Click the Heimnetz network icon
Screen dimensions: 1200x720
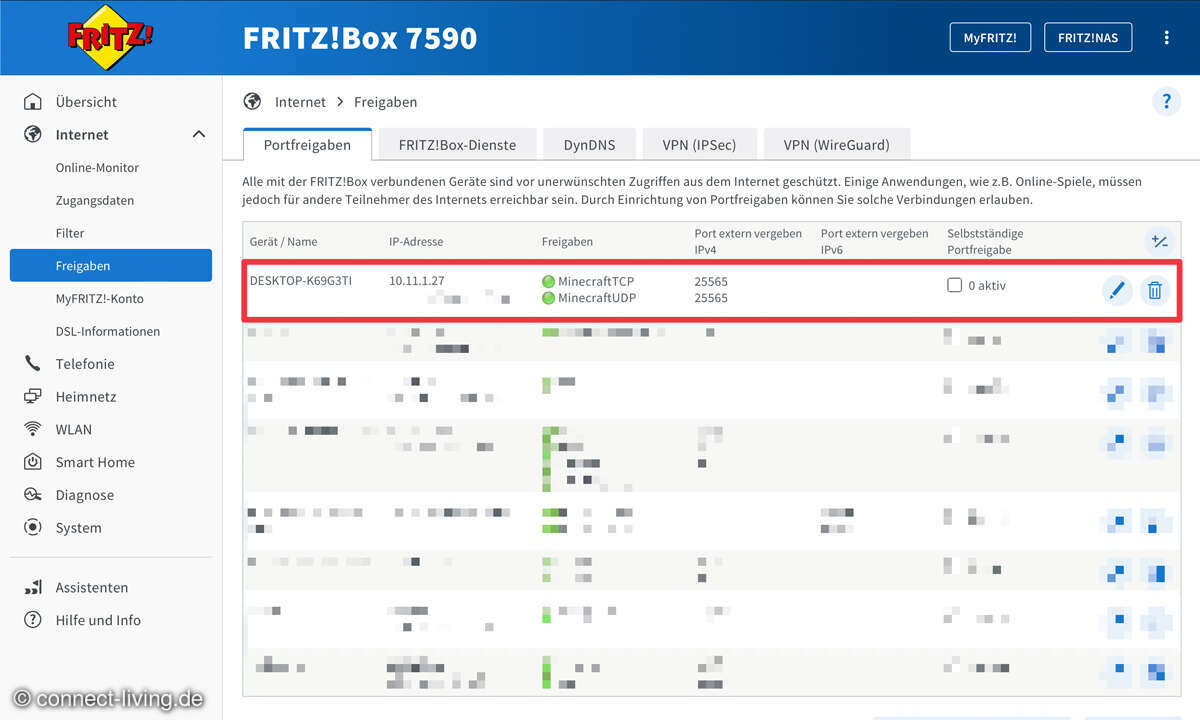coord(33,397)
